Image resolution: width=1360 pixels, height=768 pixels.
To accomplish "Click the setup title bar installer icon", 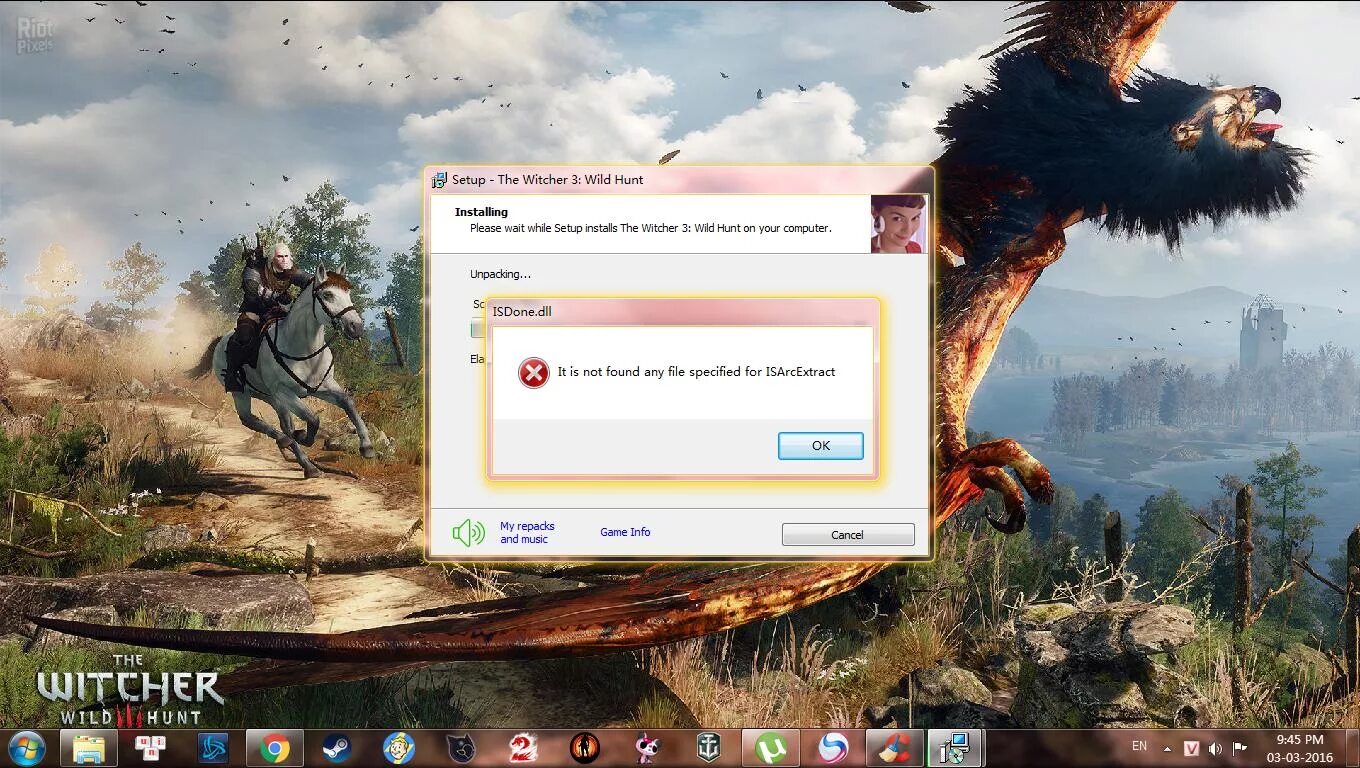I will 439,180.
